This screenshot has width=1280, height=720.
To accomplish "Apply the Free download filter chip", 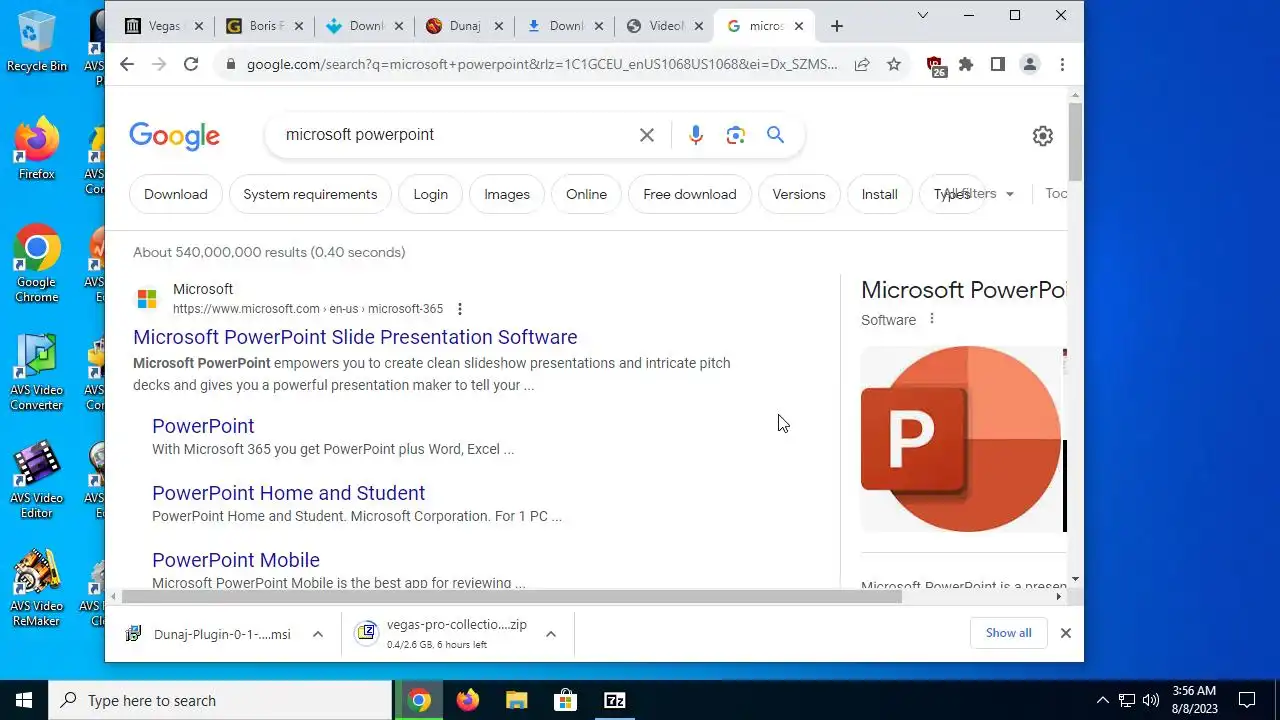I will (690, 194).
